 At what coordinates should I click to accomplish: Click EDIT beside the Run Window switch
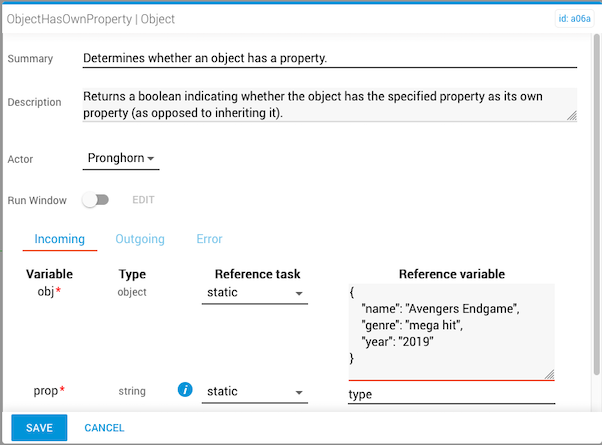[143, 200]
